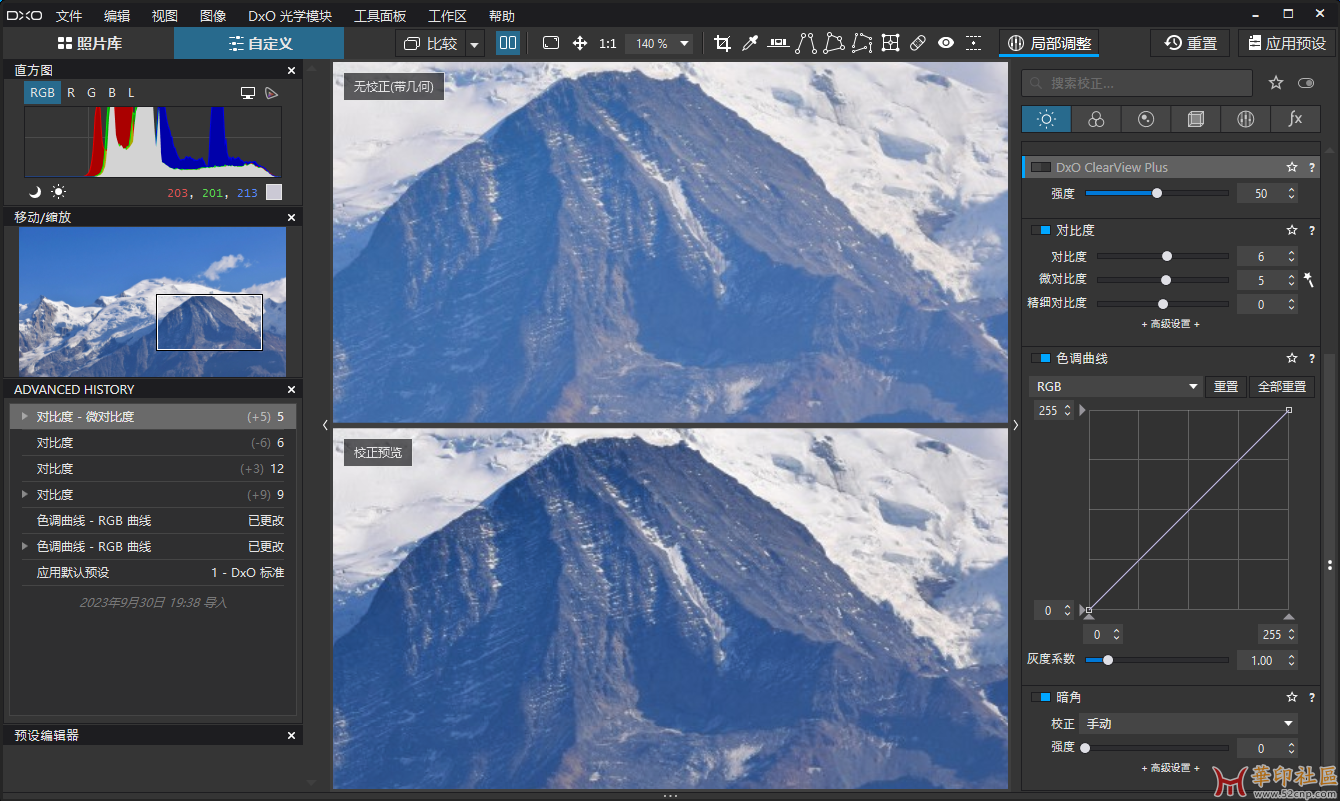Open the Geometry cube tab icon
This screenshot has height=801, width=1340.
pos(1196,119)
